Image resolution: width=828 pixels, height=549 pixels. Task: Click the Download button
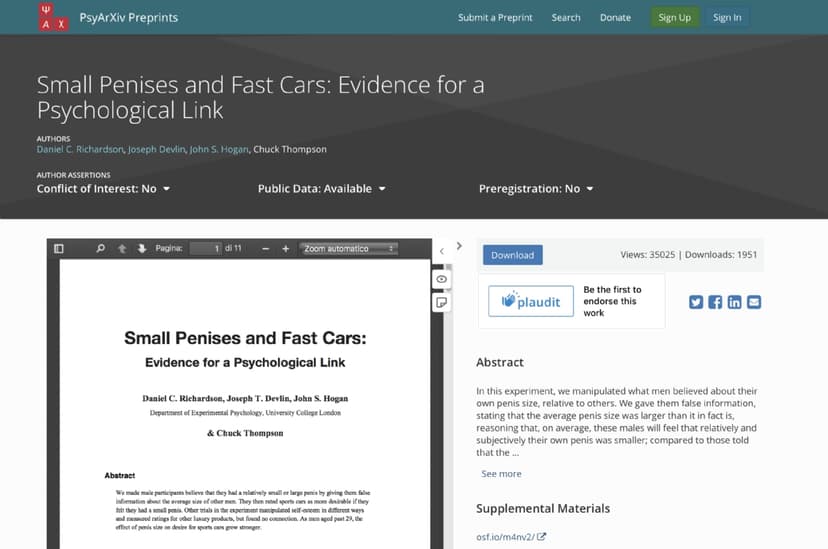512,255
